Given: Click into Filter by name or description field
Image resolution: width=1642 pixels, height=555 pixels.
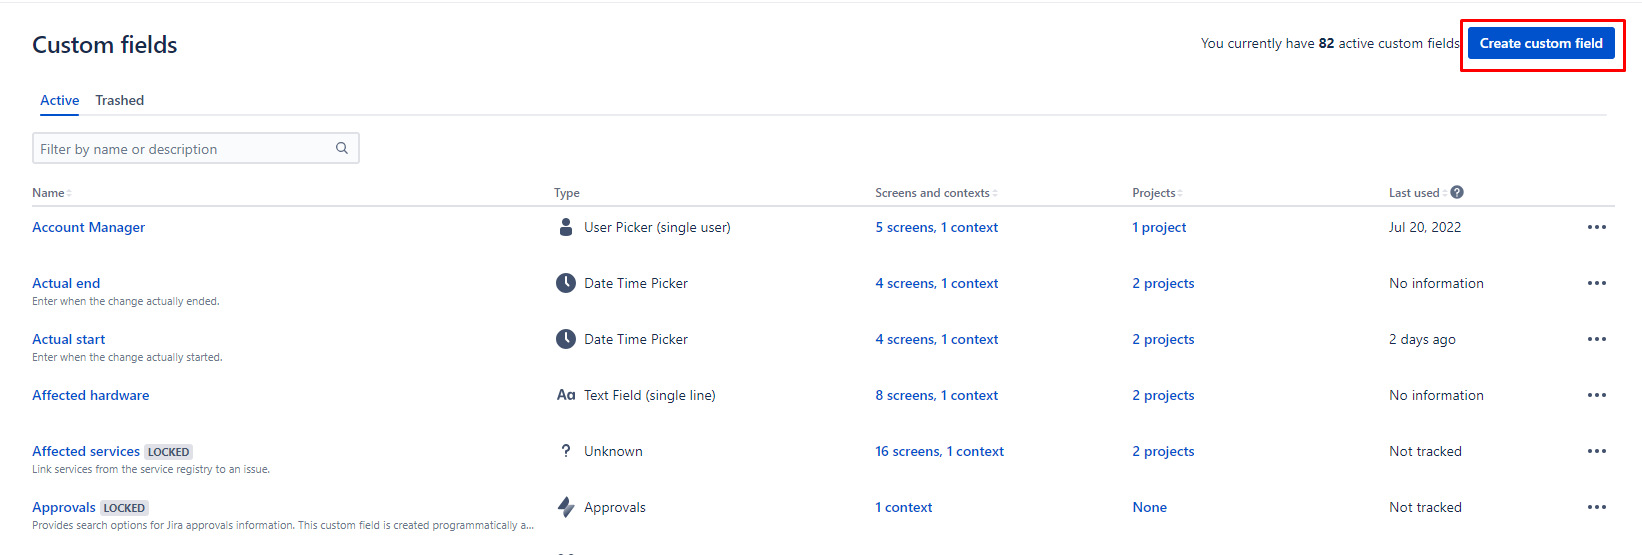Looking at the screenshot, I should coord(196,148).
